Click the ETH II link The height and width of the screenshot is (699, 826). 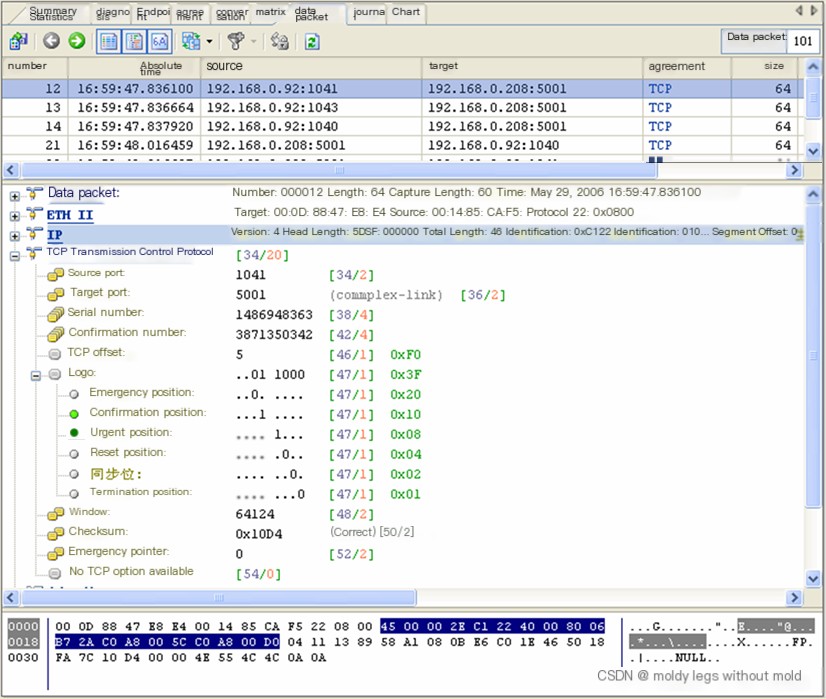pyautogui.click(x=70, y=215)
